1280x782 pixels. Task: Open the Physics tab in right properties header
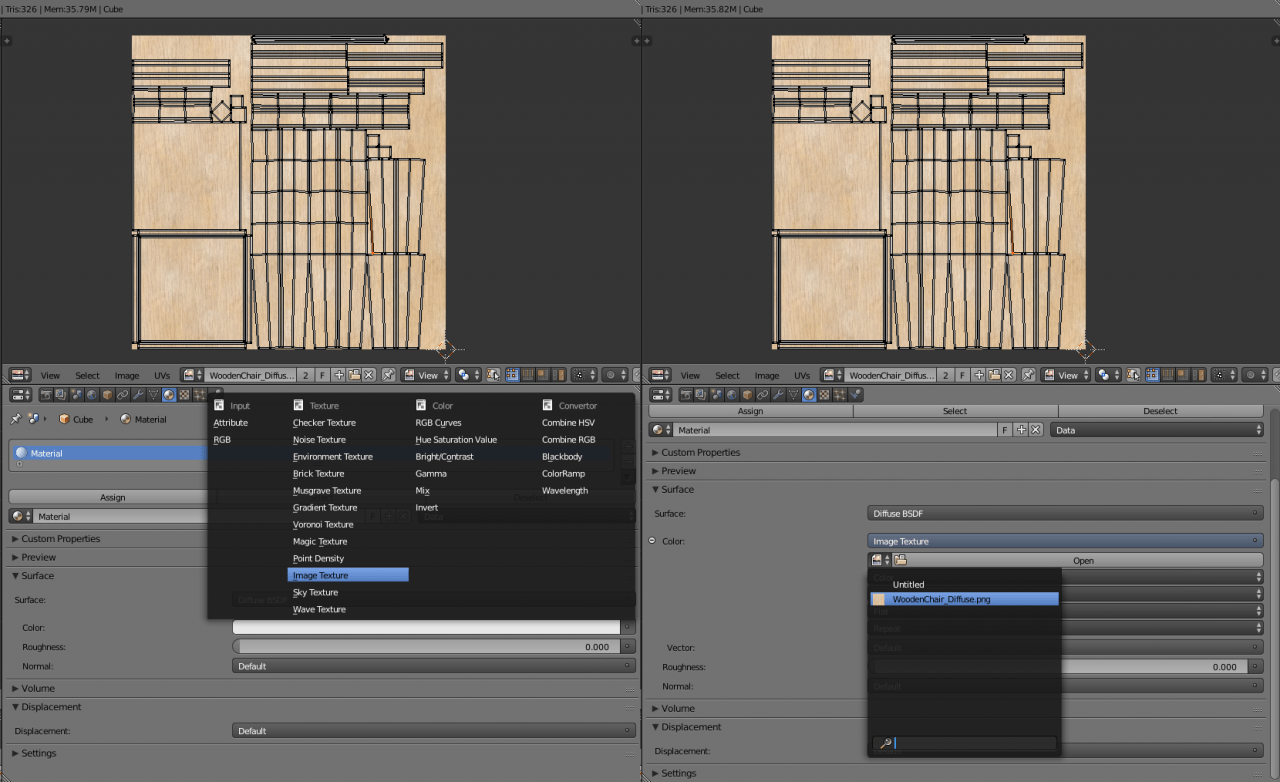(855, 395)
